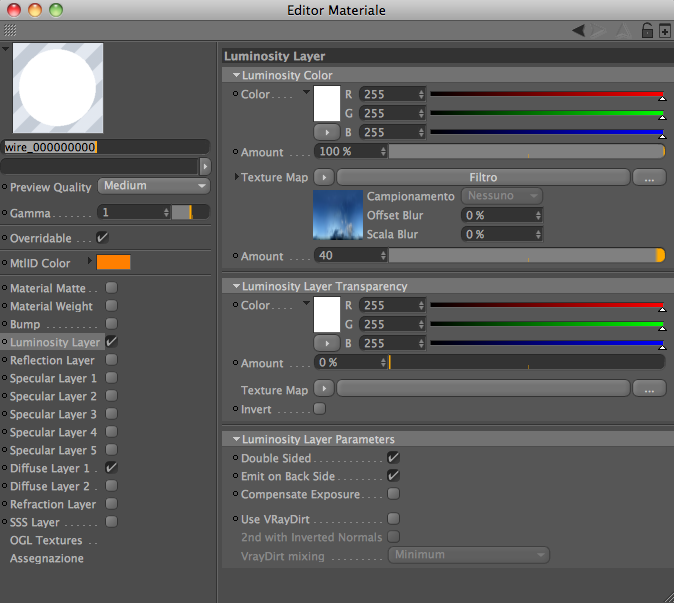The width and height of the screenshot is (674, 603).
Task: Click the forward arrow navigation icon
Action: click(598, 31)
